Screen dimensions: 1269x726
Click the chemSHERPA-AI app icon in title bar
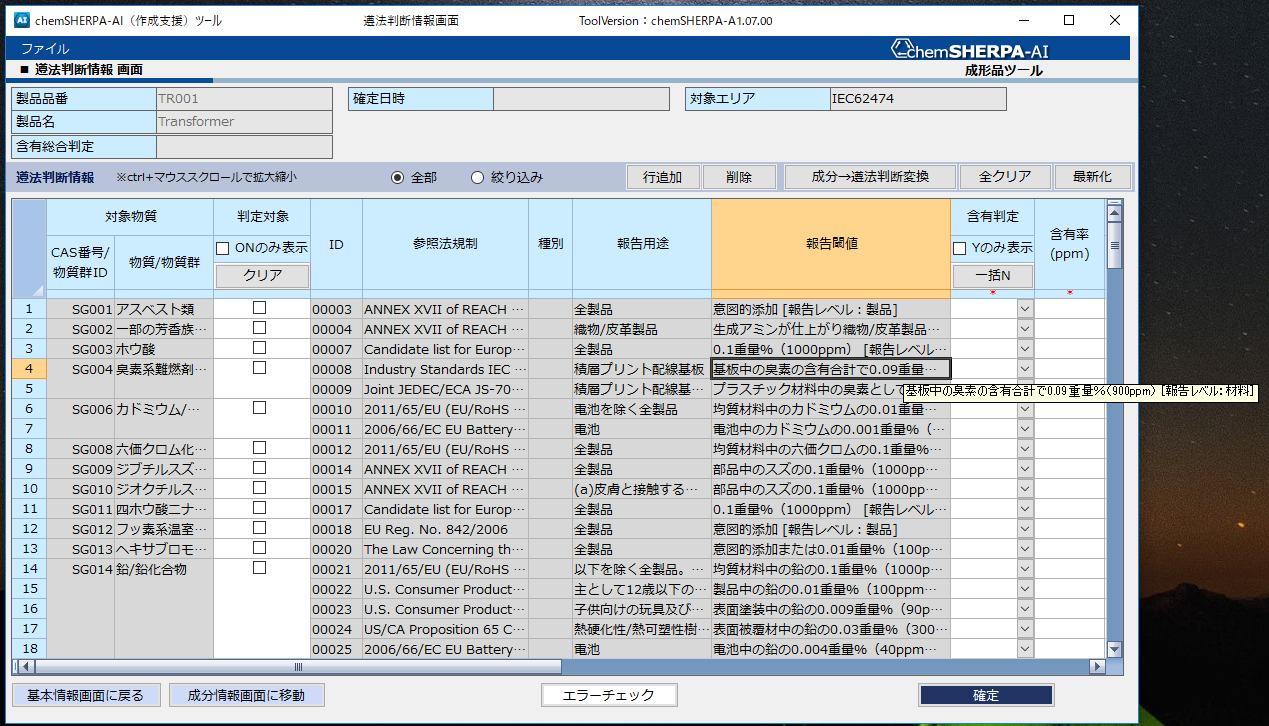click(x=23, y=20)
